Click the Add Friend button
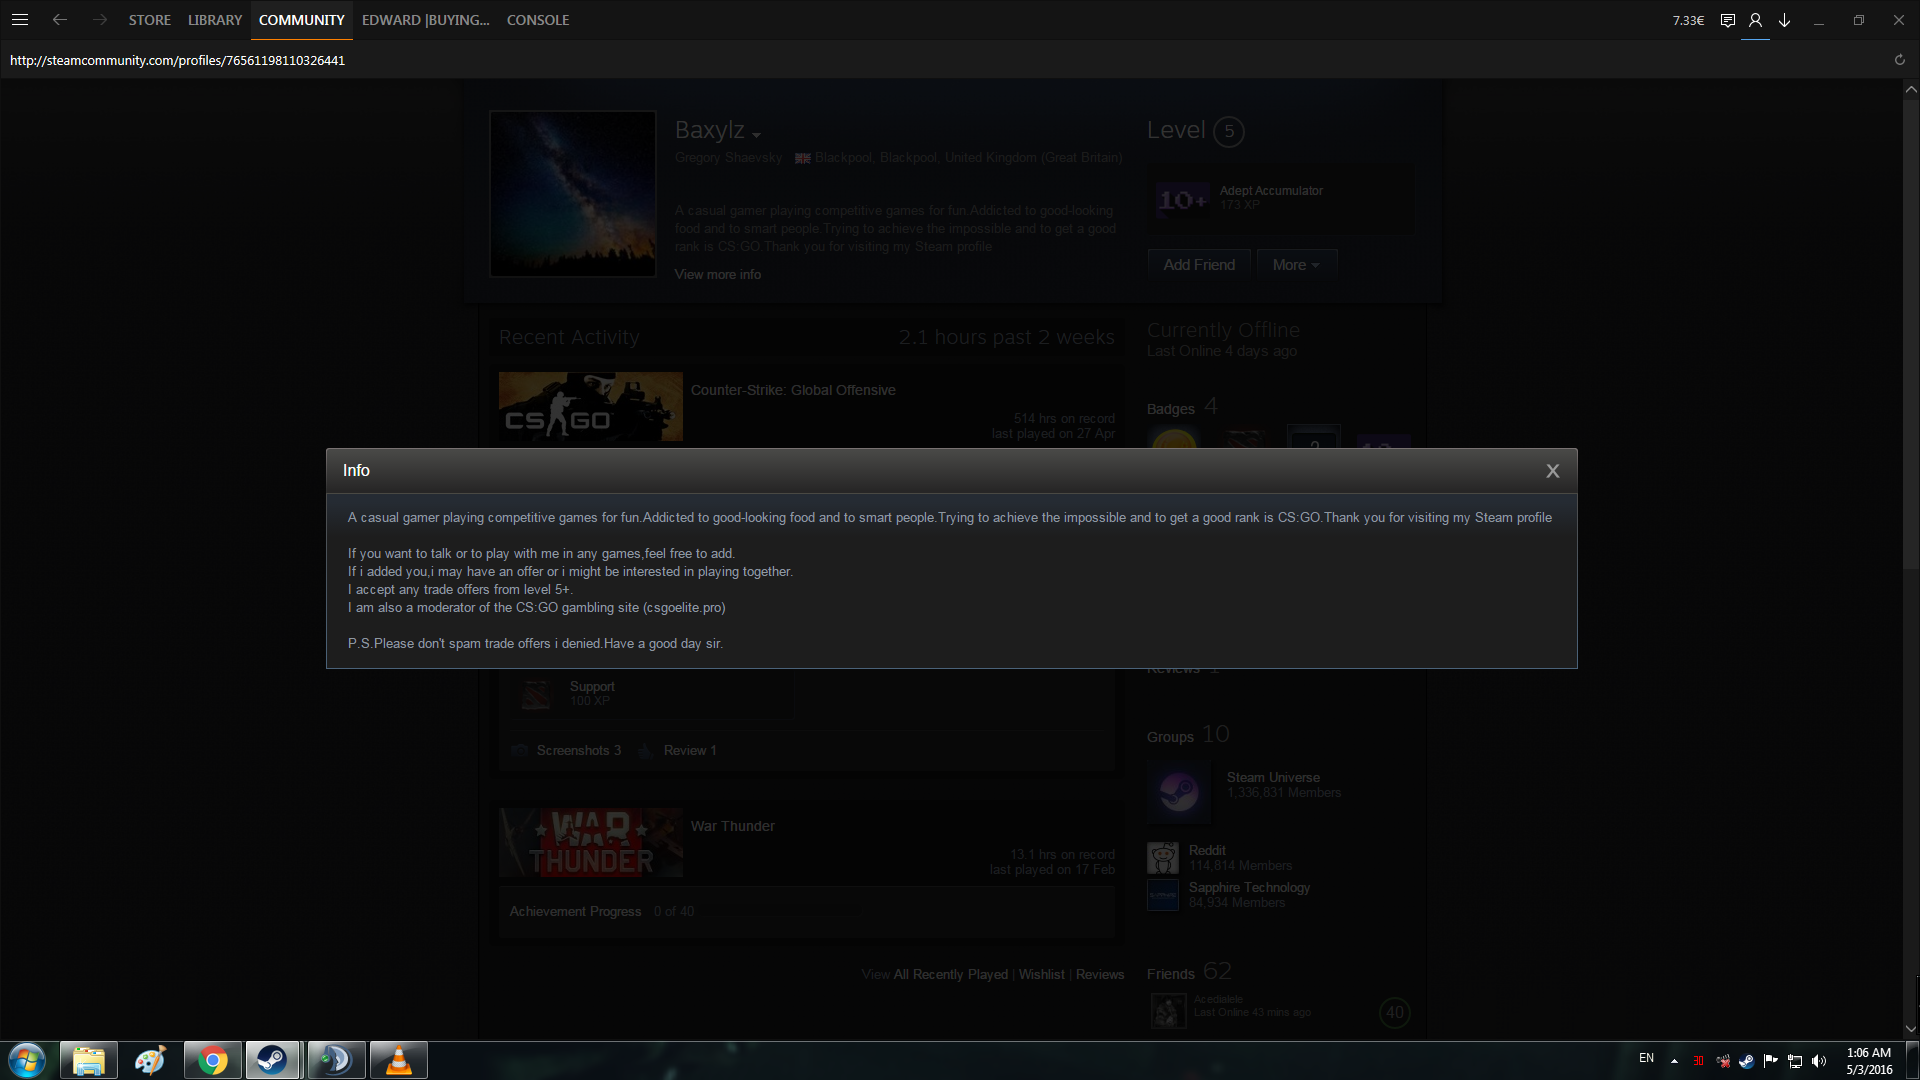 (1199, 265)
